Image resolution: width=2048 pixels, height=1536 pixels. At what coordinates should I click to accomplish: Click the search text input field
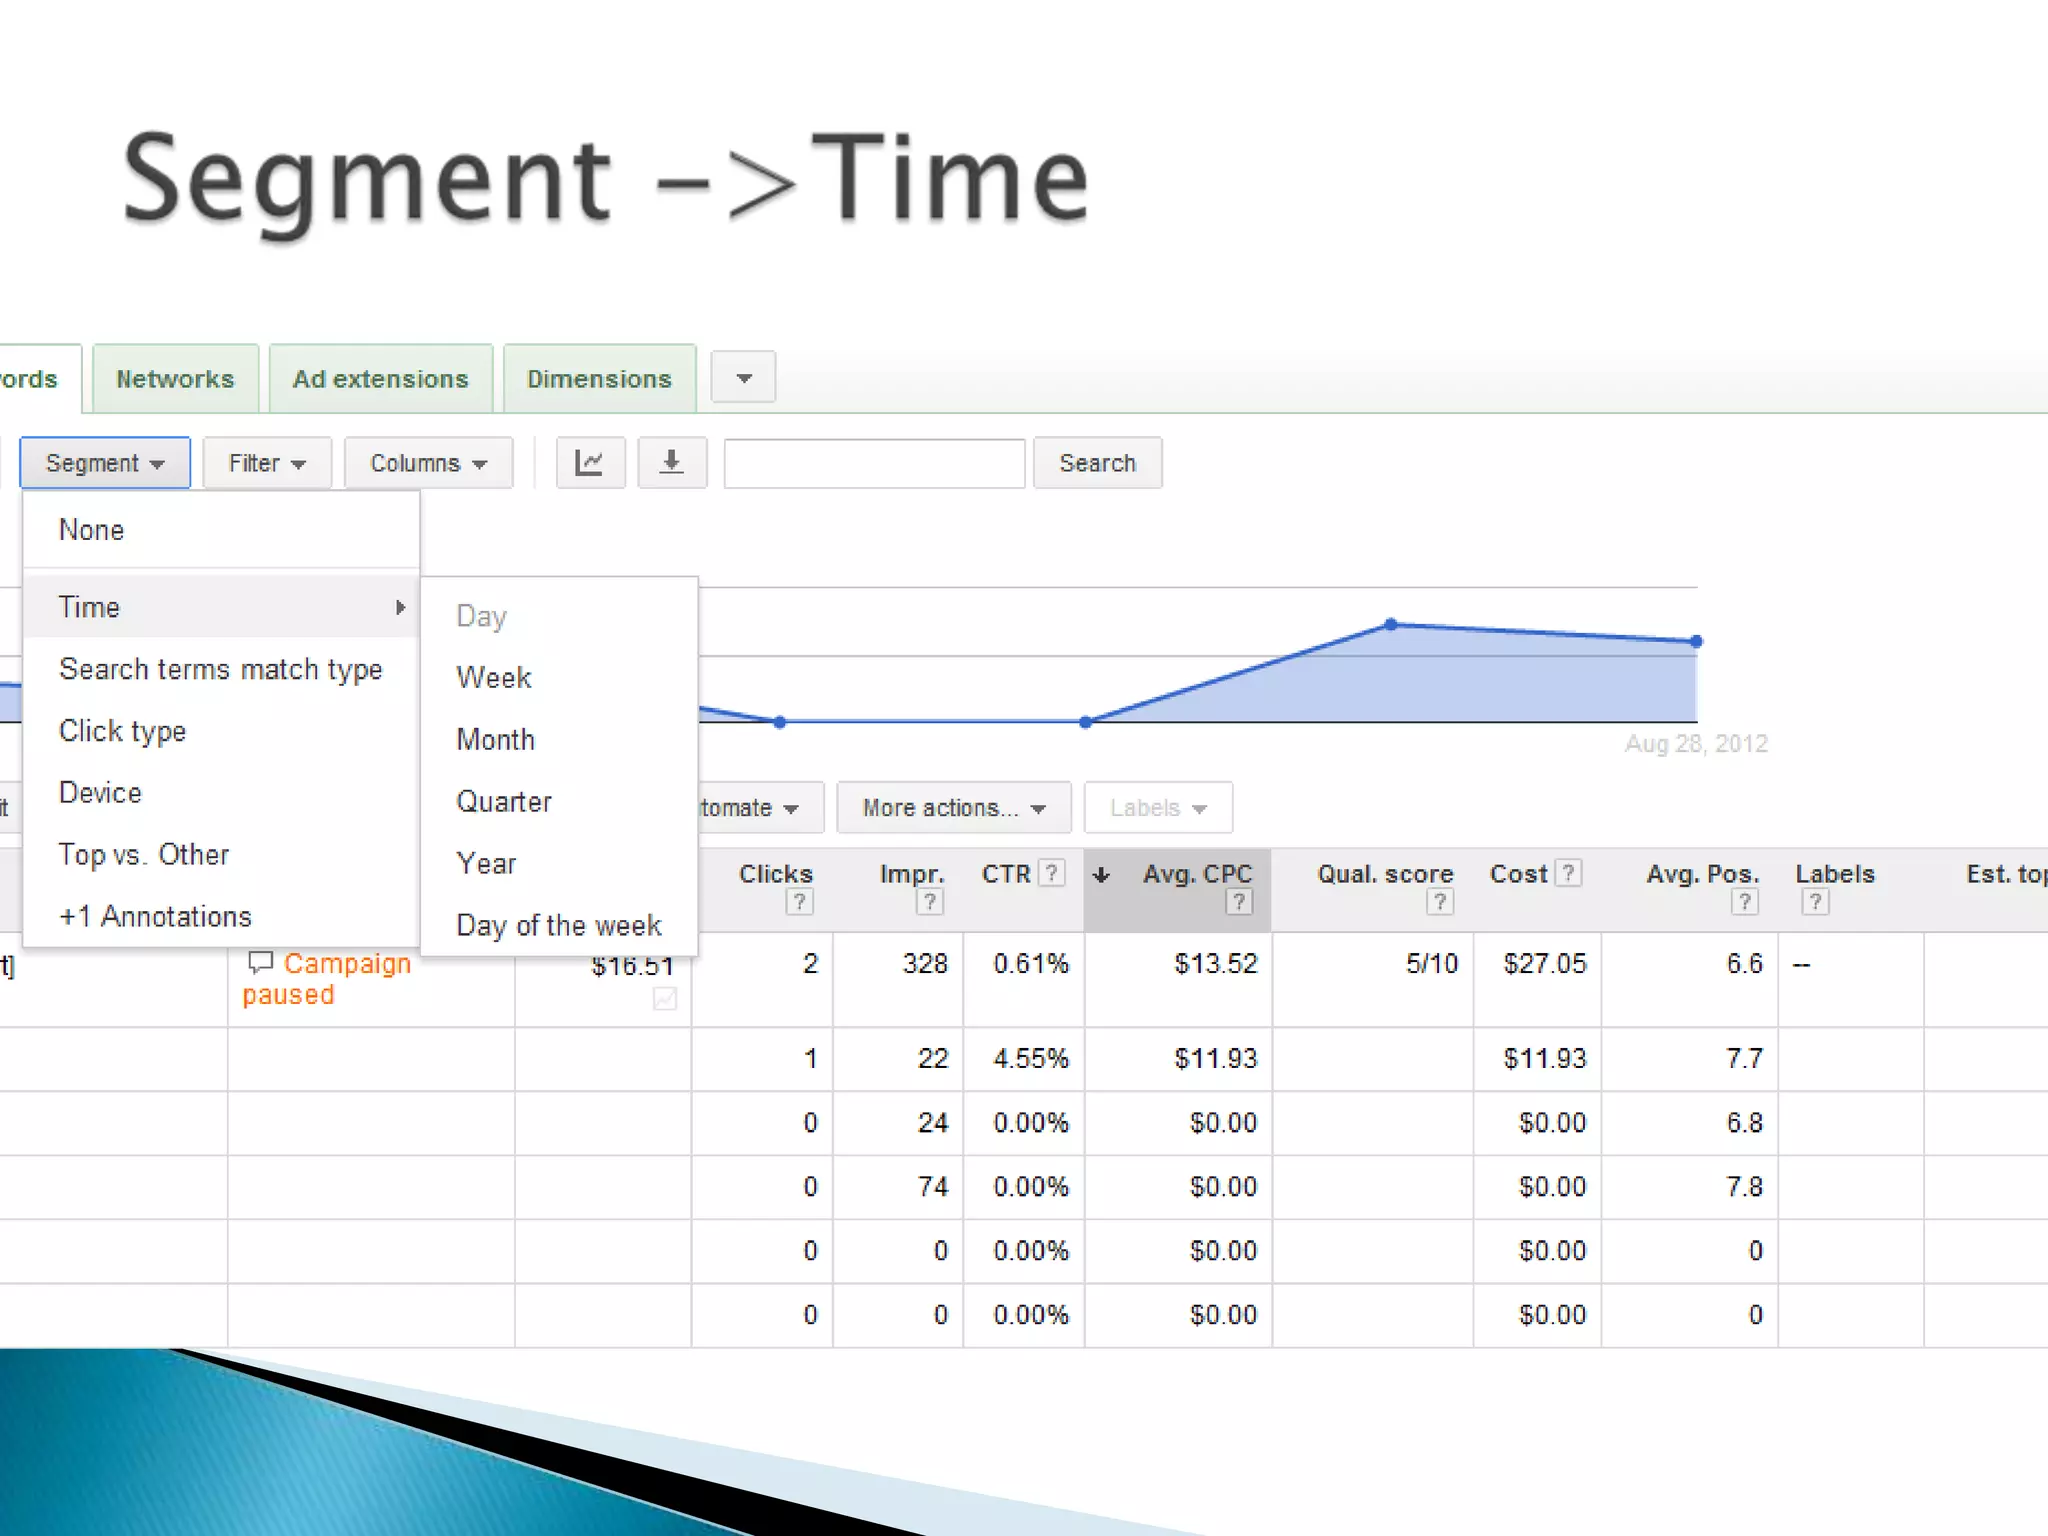click(874, 463)
